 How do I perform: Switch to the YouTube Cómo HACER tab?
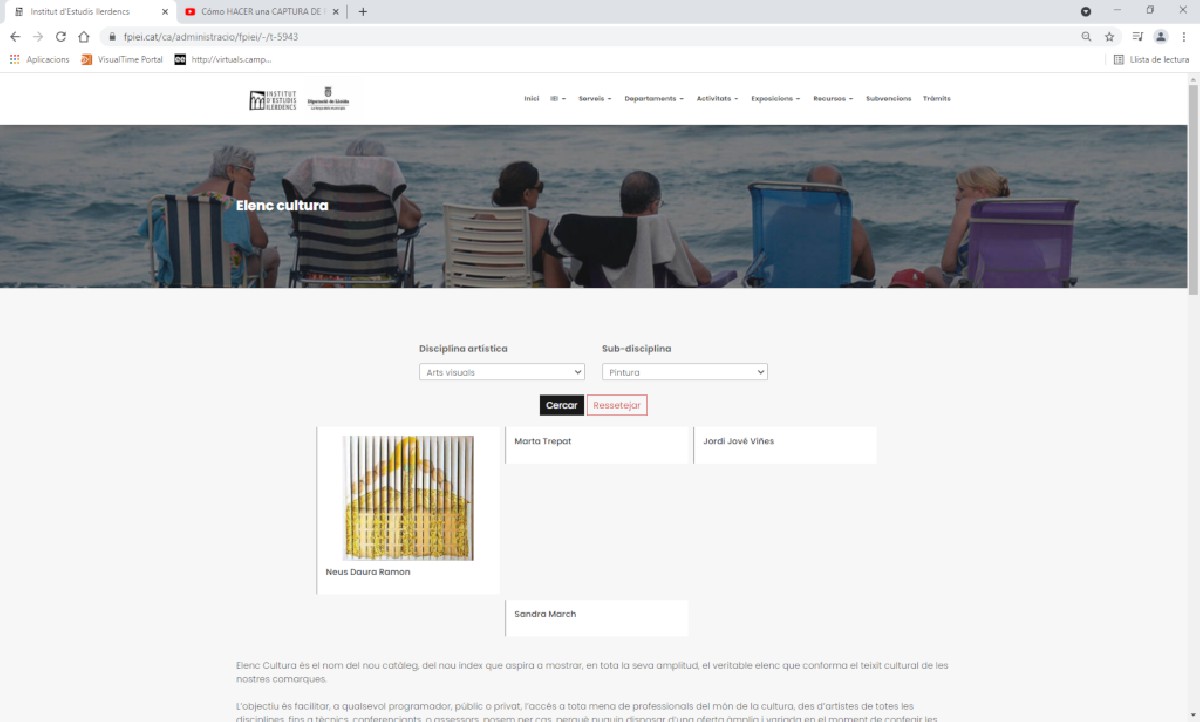tap(262, 12)
